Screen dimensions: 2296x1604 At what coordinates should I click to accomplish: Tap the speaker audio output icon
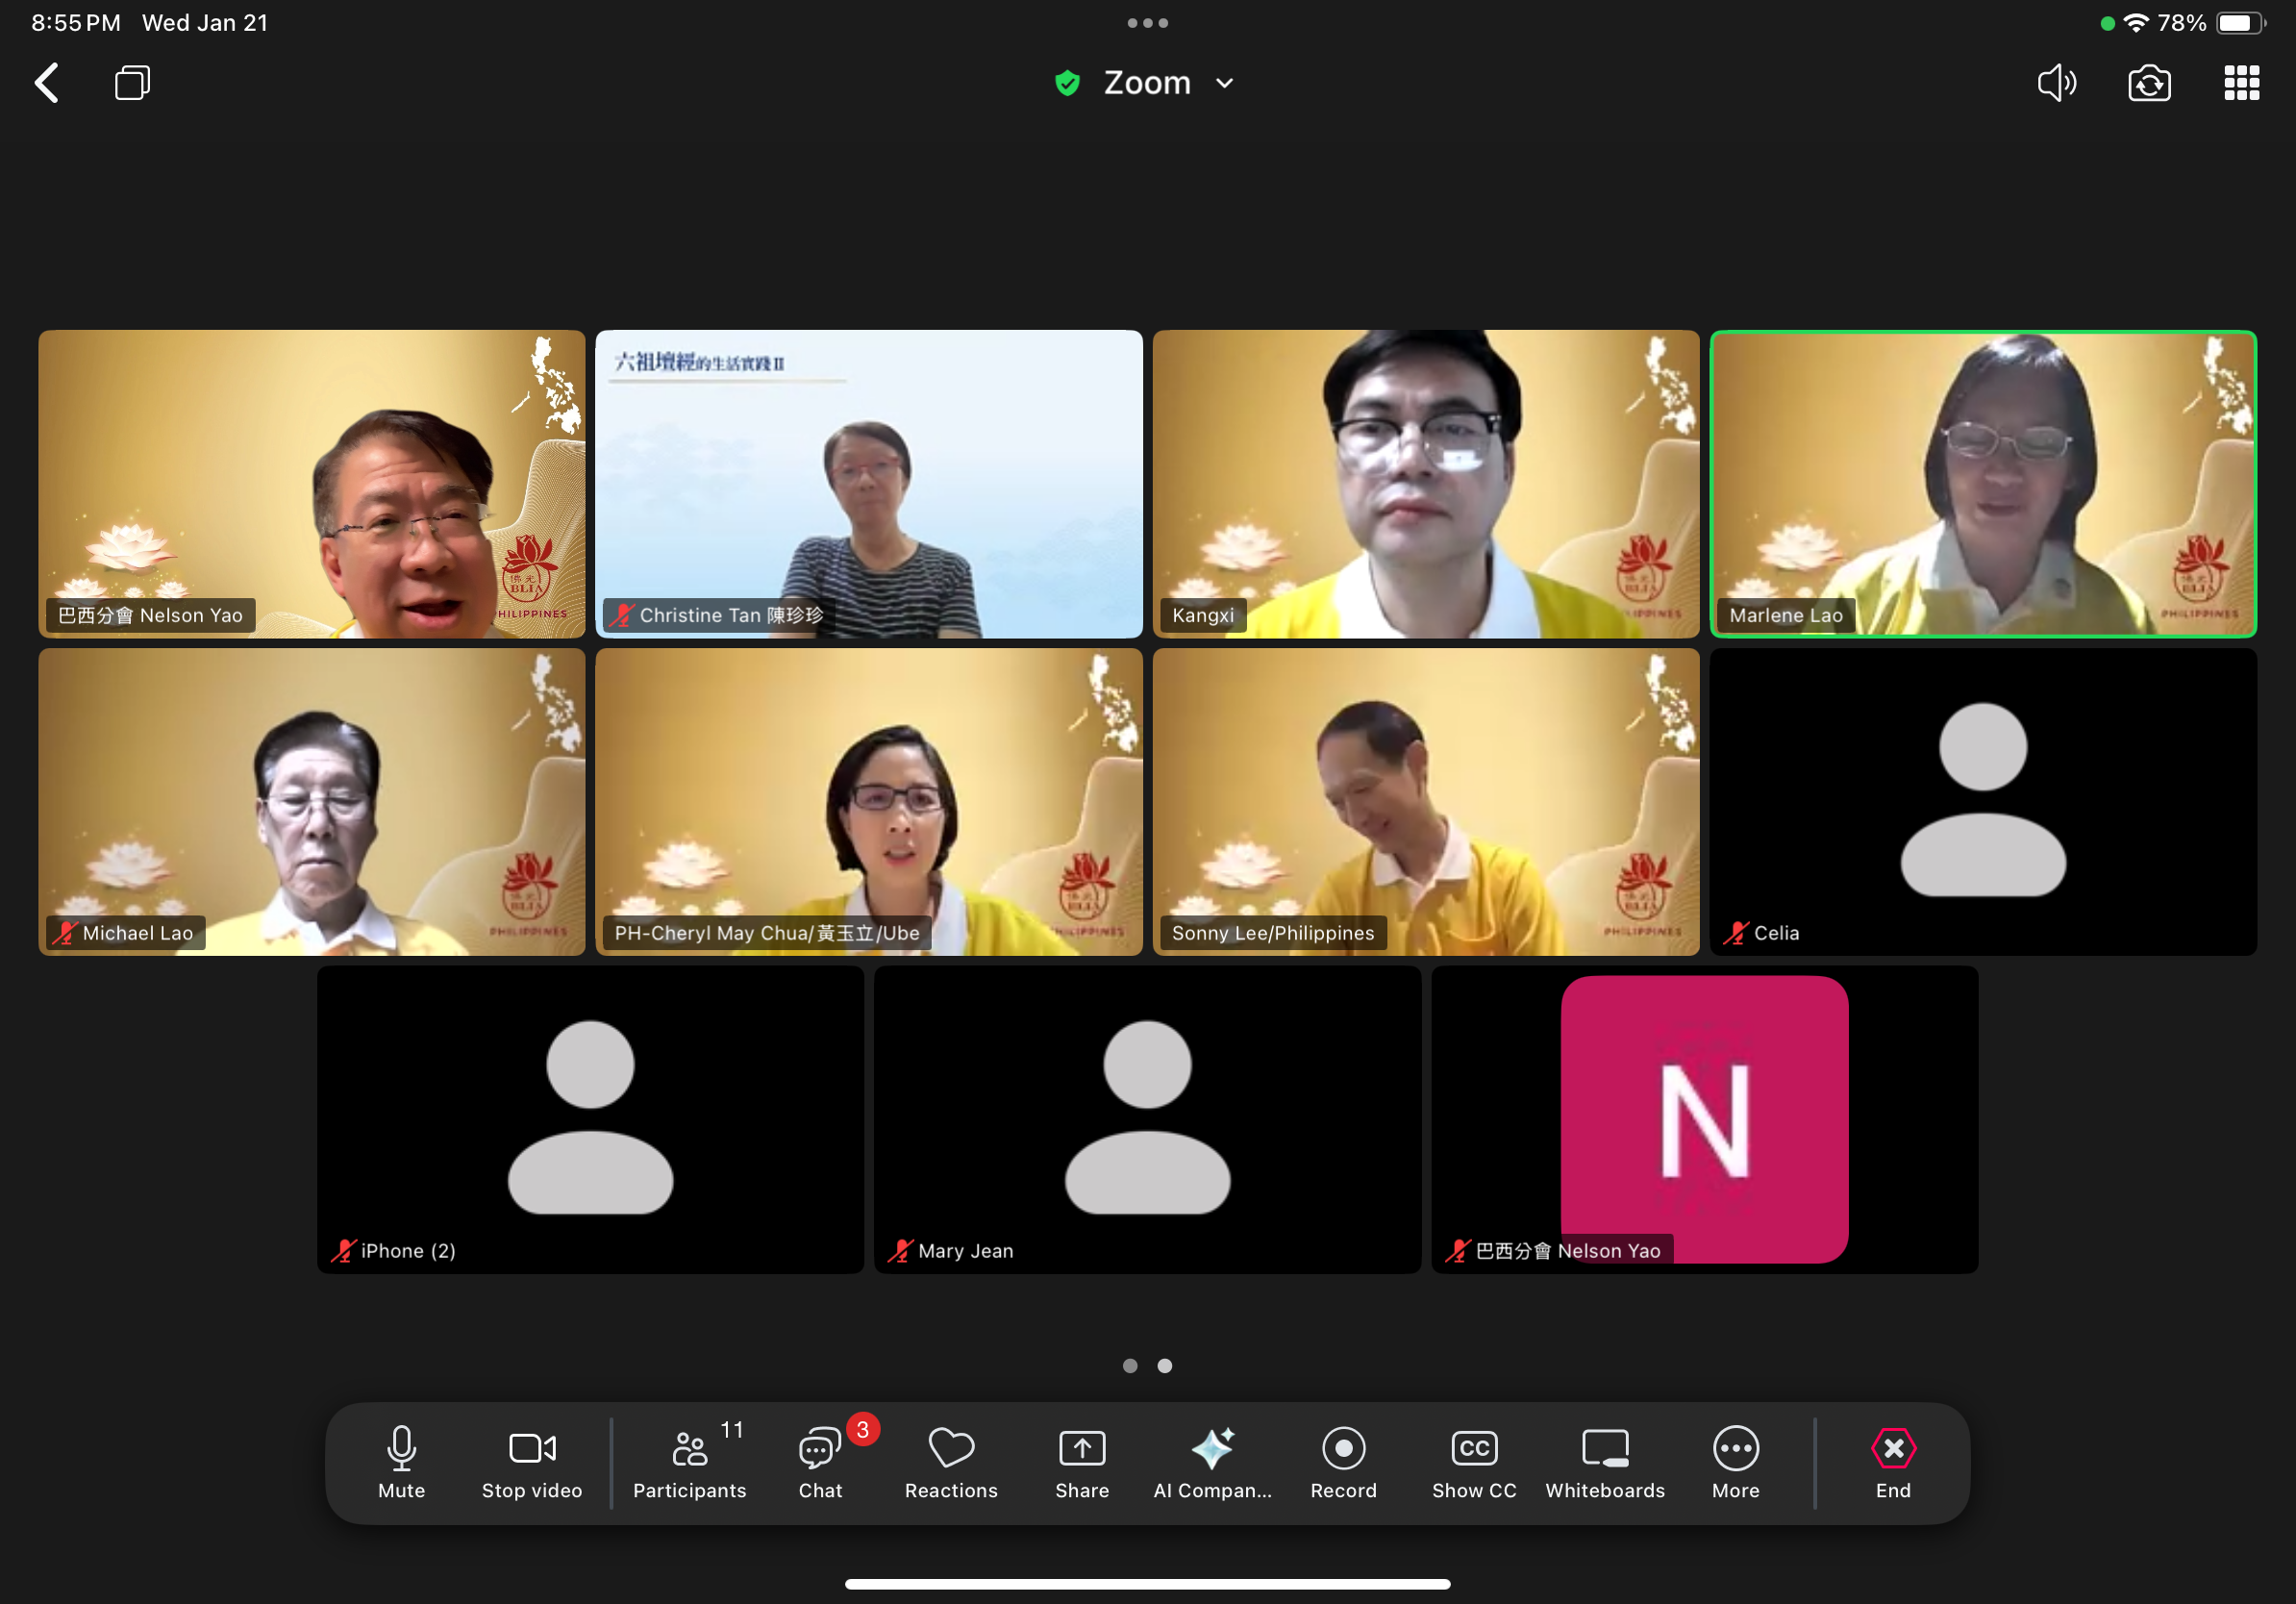[x=2056, y=83]
